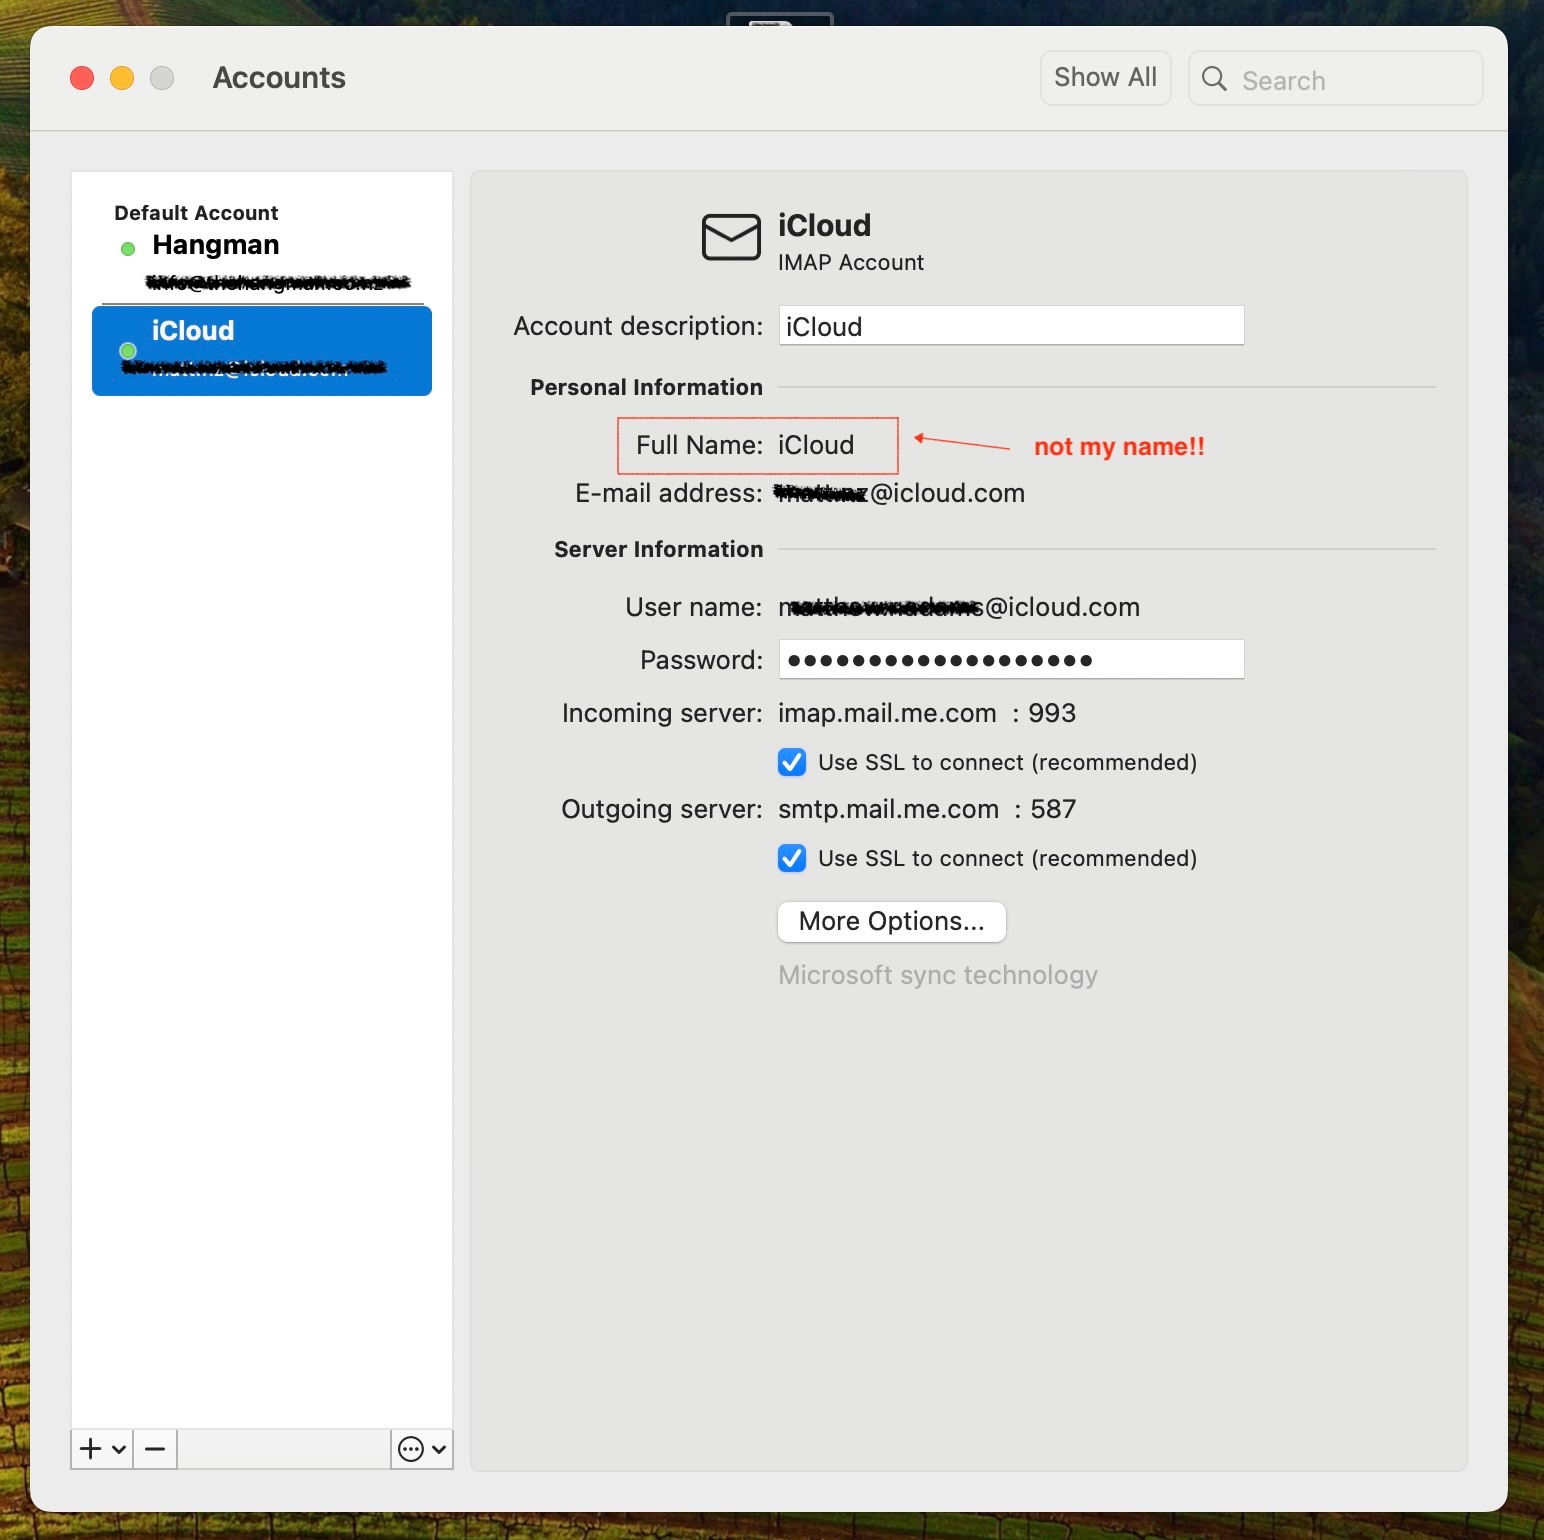Close the Accounts window
This screenshot has height=1540, width=1544.
point(82,78)
